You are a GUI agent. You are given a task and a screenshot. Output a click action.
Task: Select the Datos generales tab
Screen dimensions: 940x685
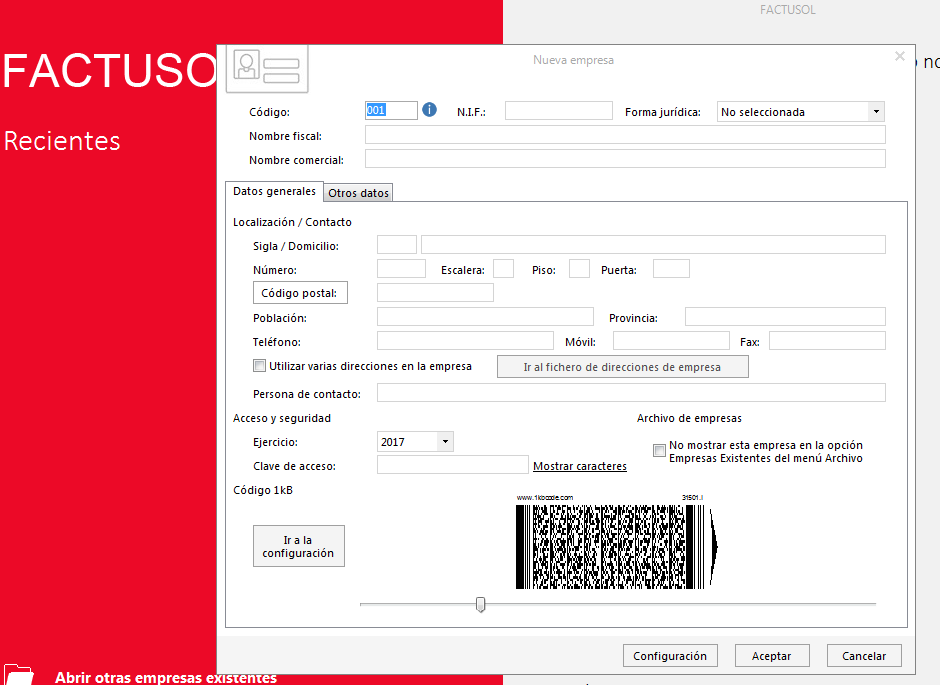coord(275,191)
